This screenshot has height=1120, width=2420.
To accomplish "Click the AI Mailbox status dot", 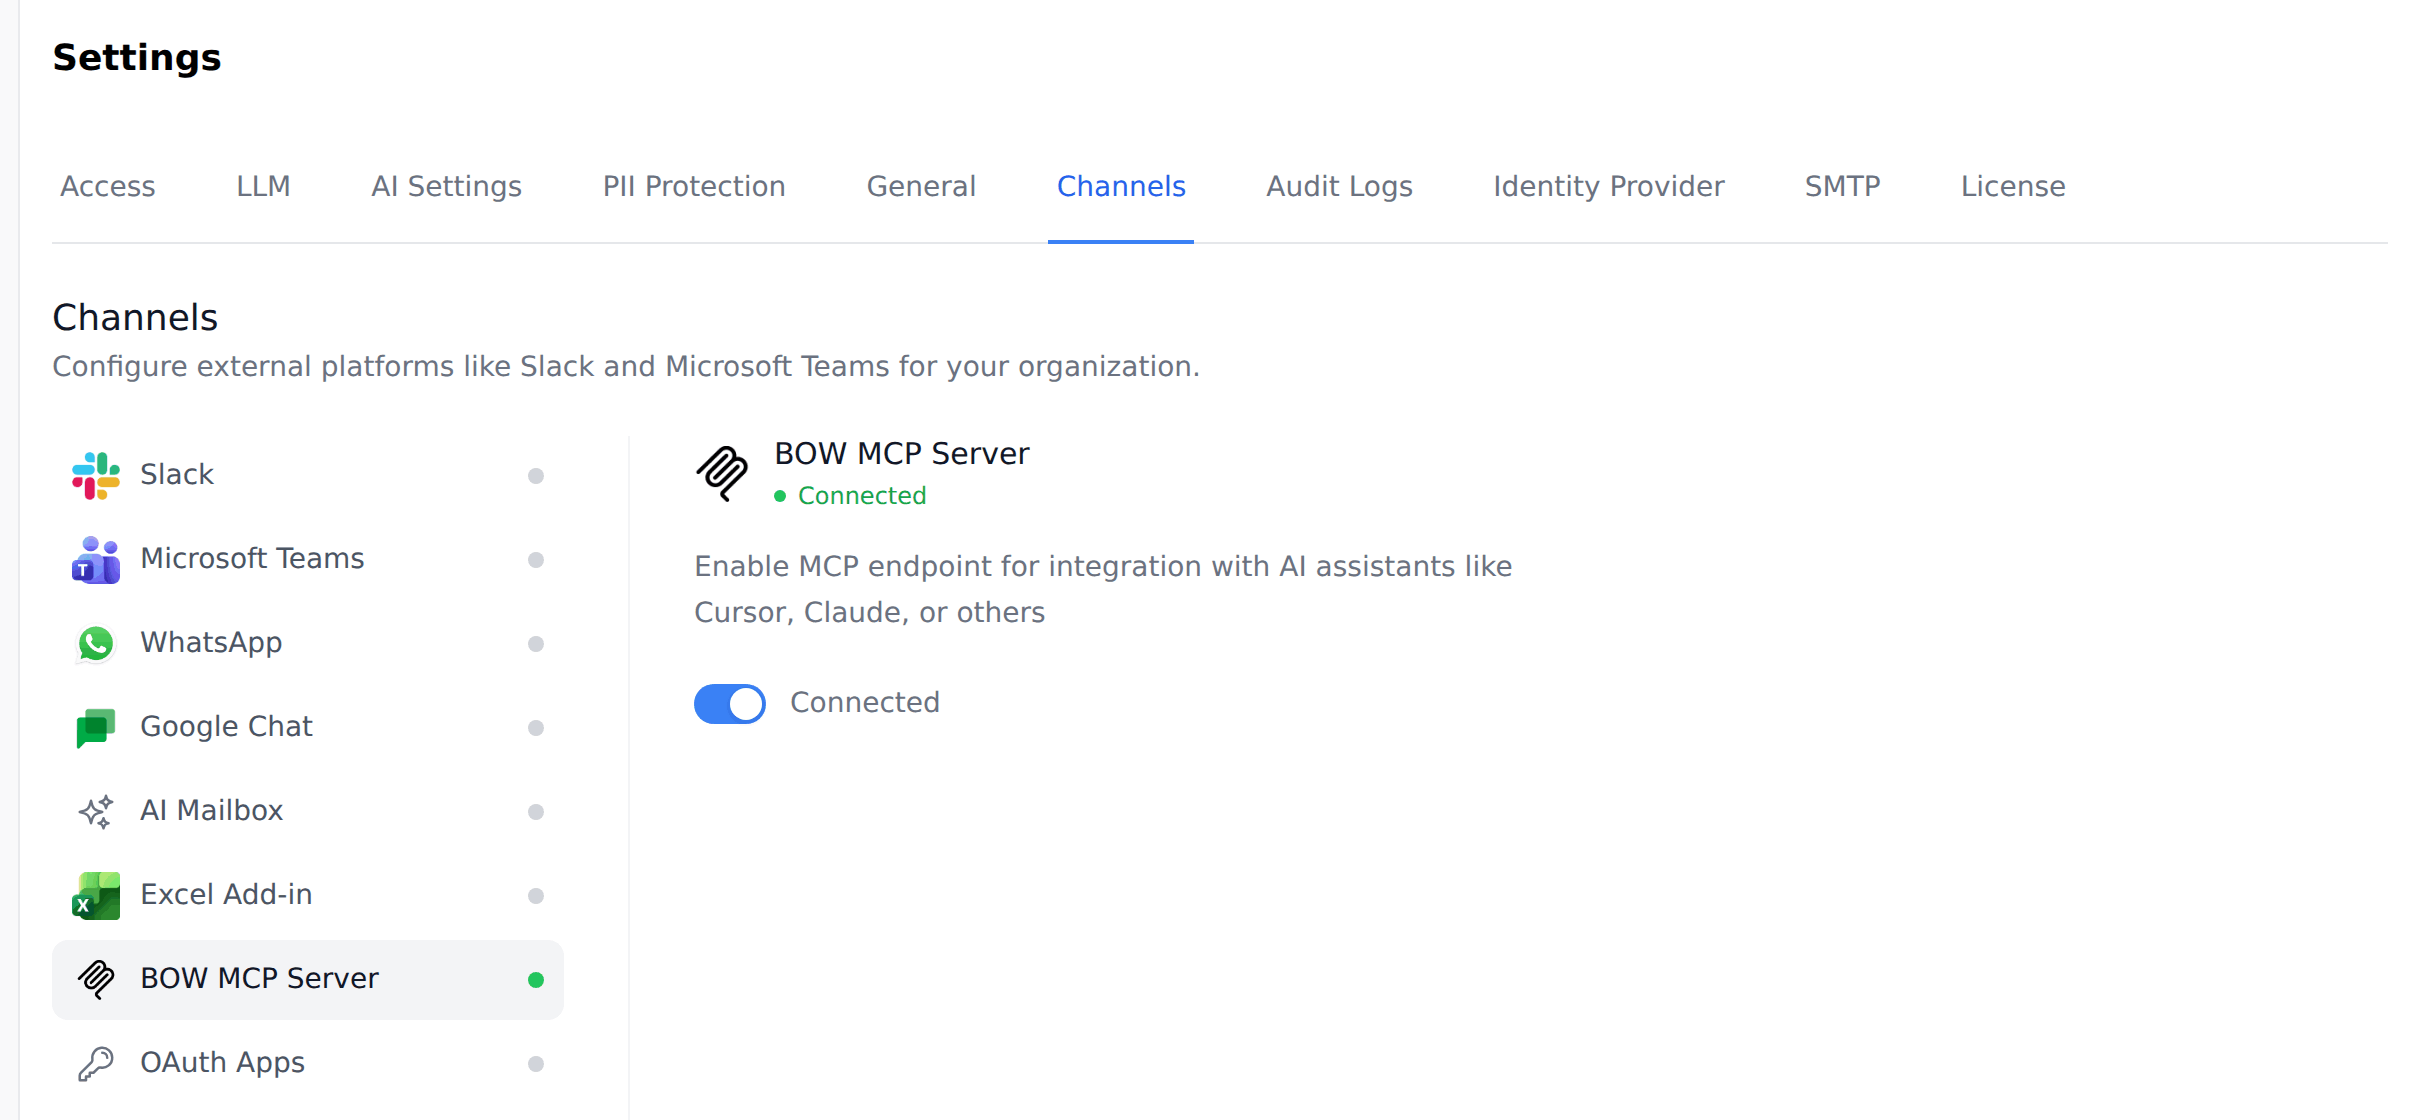I will 536,812.
